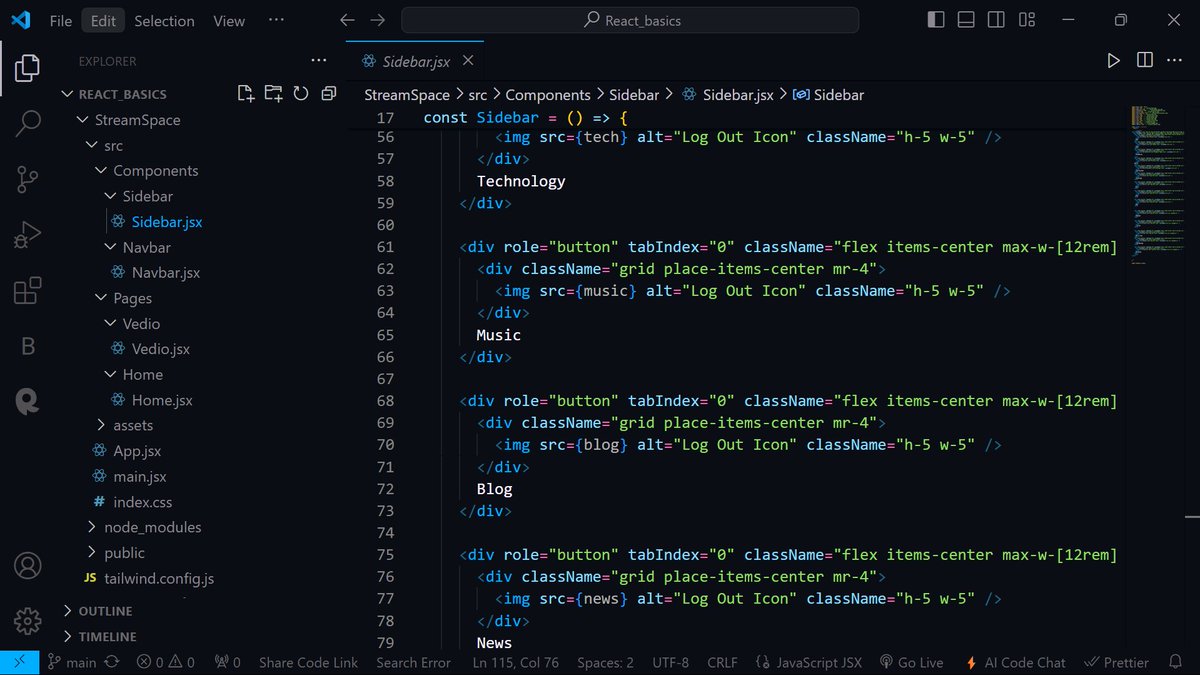1200x675 pixels.
Task: Open the Accounts menu icon
Action: point(27,565)
